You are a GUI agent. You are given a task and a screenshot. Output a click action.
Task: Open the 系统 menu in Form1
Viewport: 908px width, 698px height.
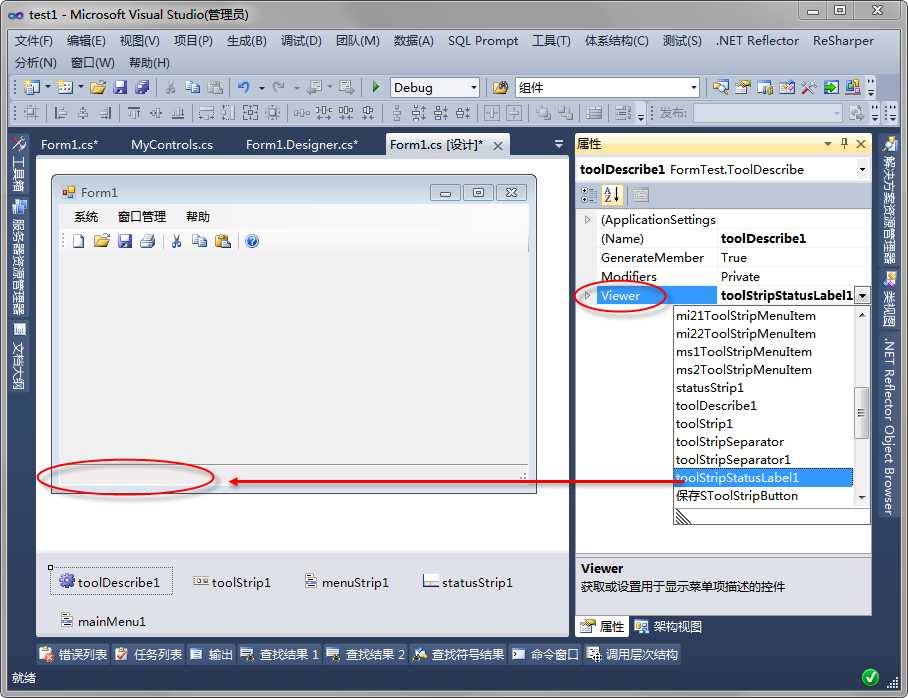tap(86, 217)
